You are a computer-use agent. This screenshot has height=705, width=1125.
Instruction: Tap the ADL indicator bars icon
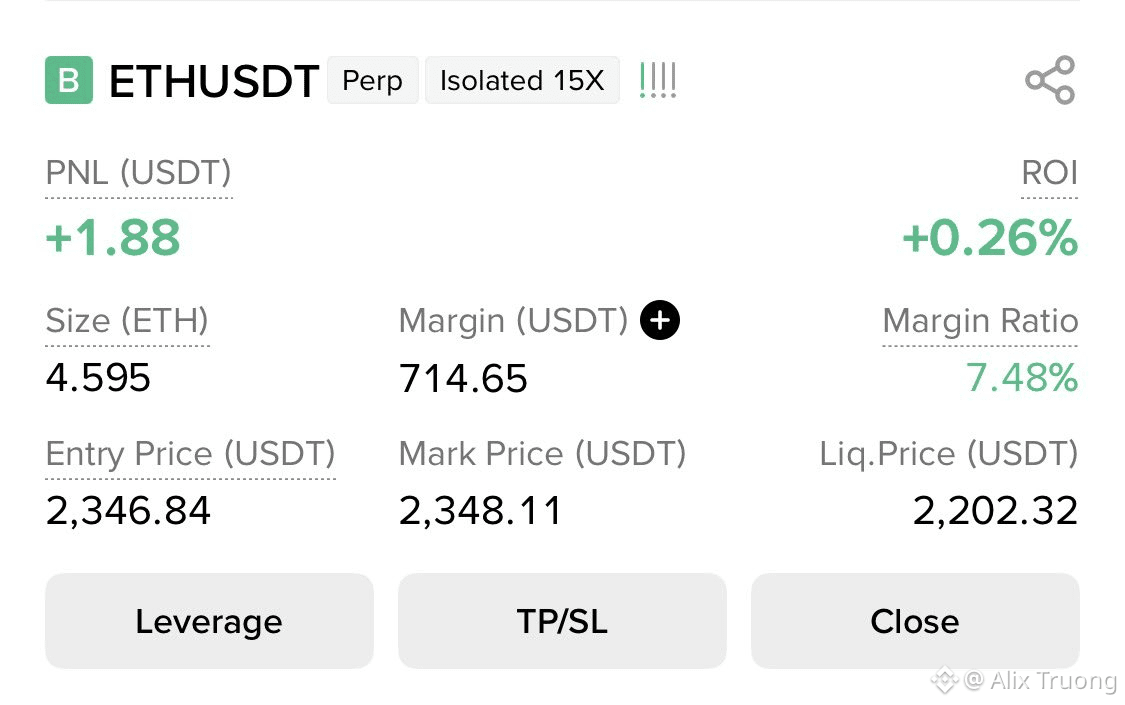pos(657,80)
